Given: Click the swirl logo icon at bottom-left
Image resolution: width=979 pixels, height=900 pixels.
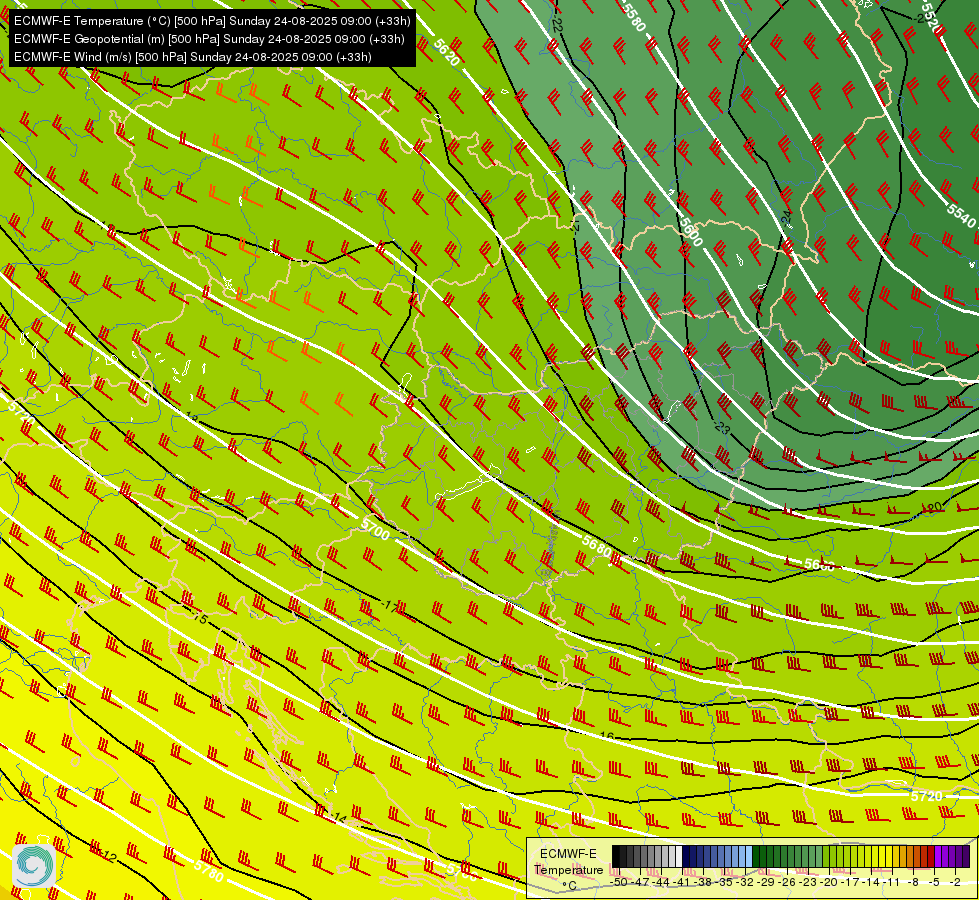Looking at the screenshot, I should [x=34, y=866].
